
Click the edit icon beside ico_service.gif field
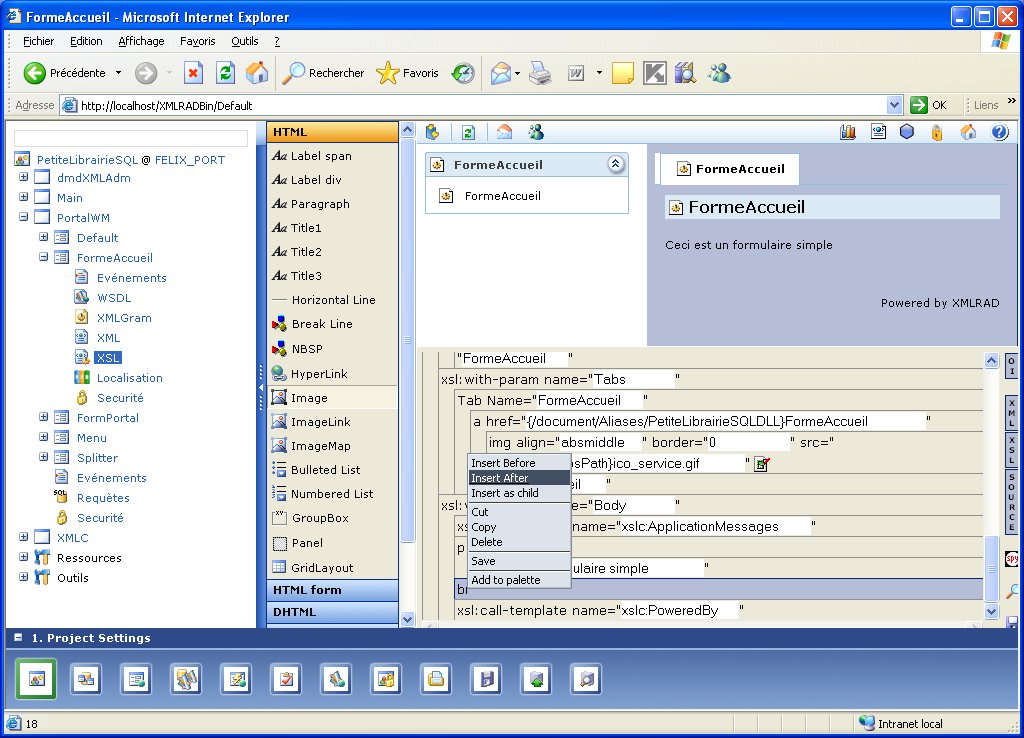[x=762, y=464]
